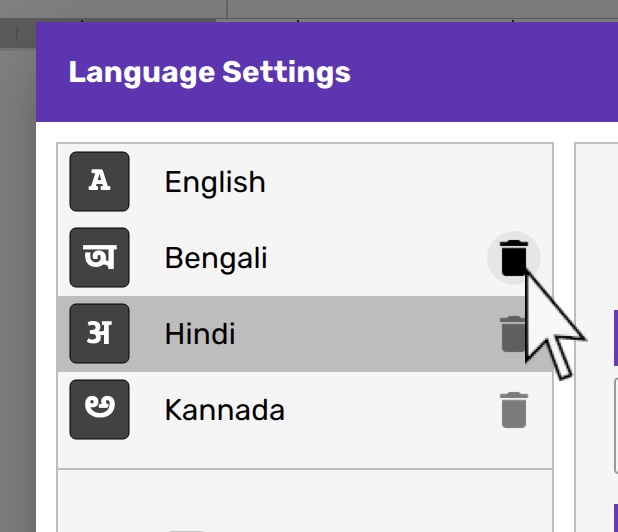This screenshot has width=618, height=532.
Task: Click the trash icon beside Kannada
Action: (x=513, y=410)
